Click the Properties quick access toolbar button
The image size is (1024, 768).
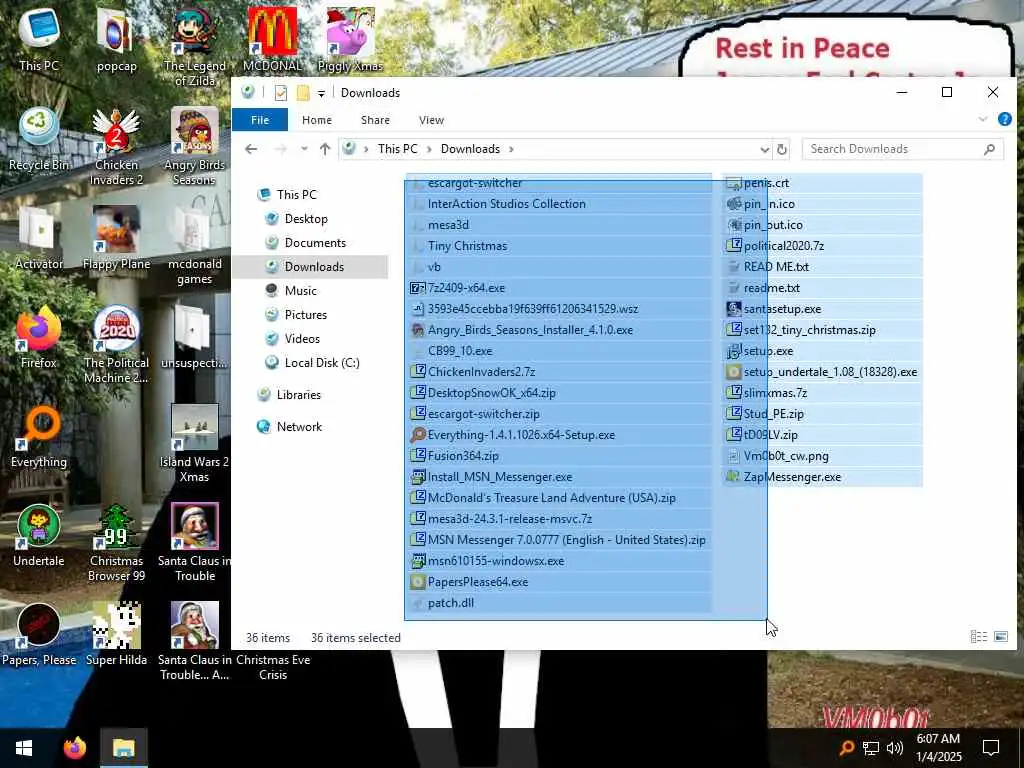(x=281, y=93)
